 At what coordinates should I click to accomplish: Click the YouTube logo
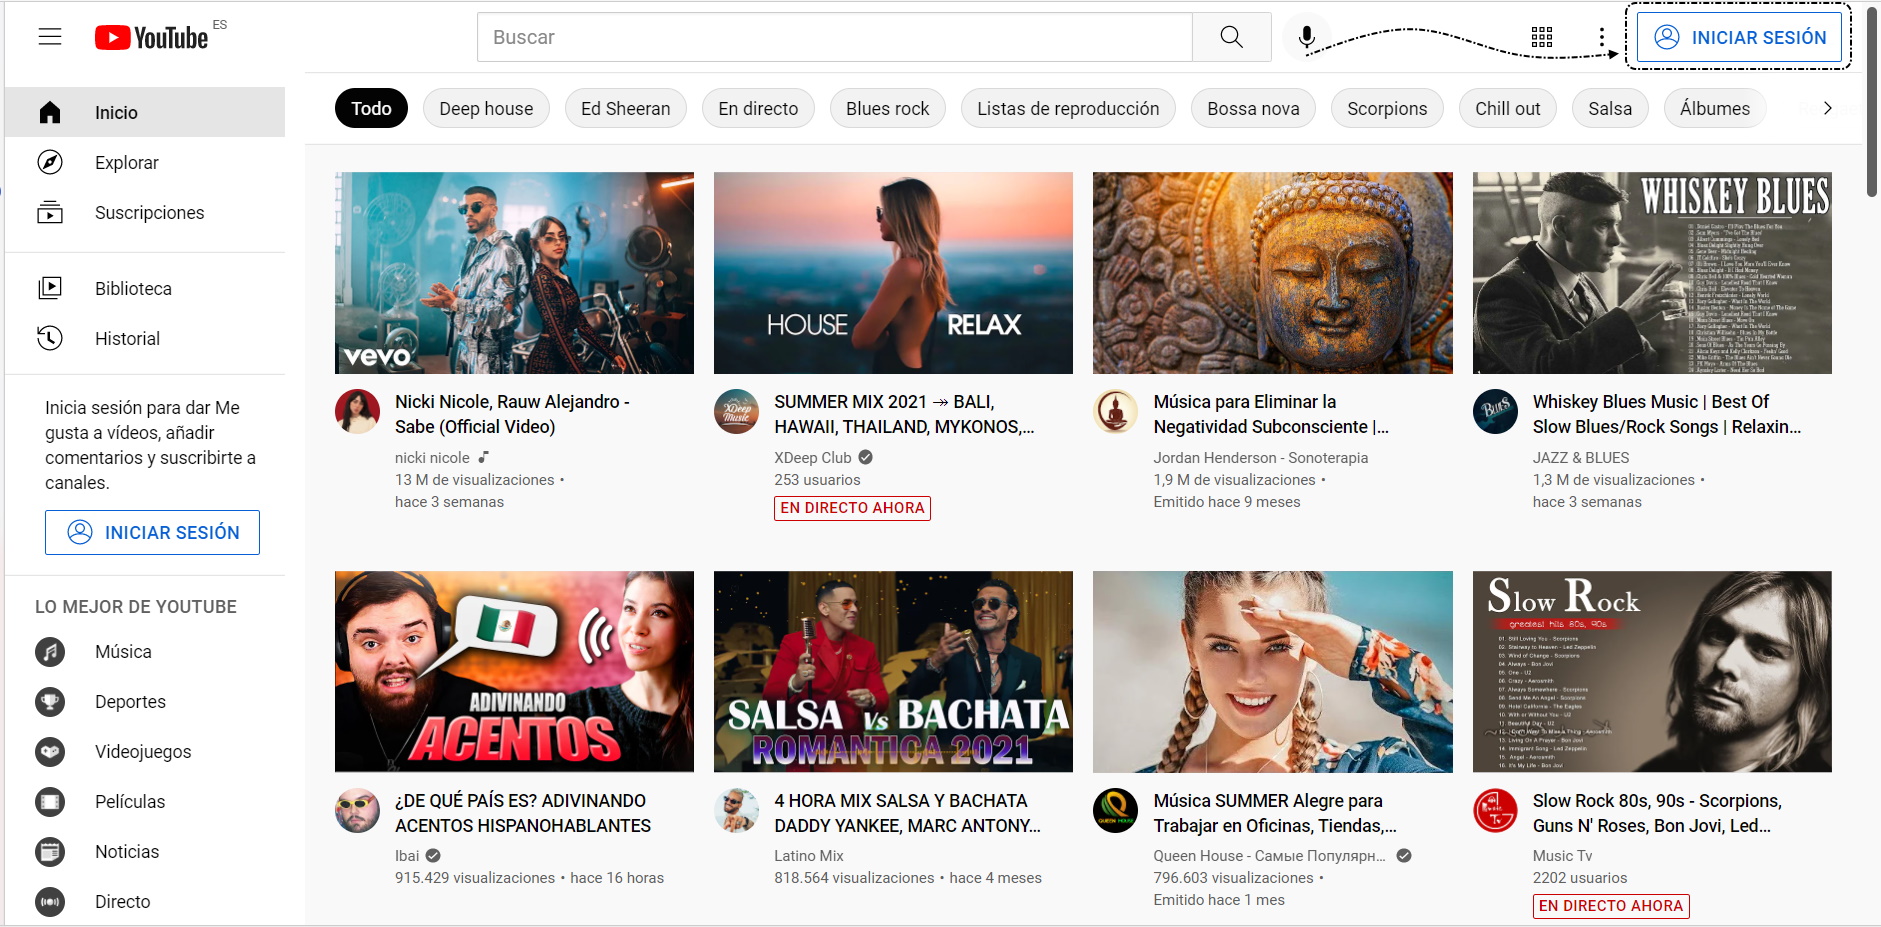[x=151, y=37]
